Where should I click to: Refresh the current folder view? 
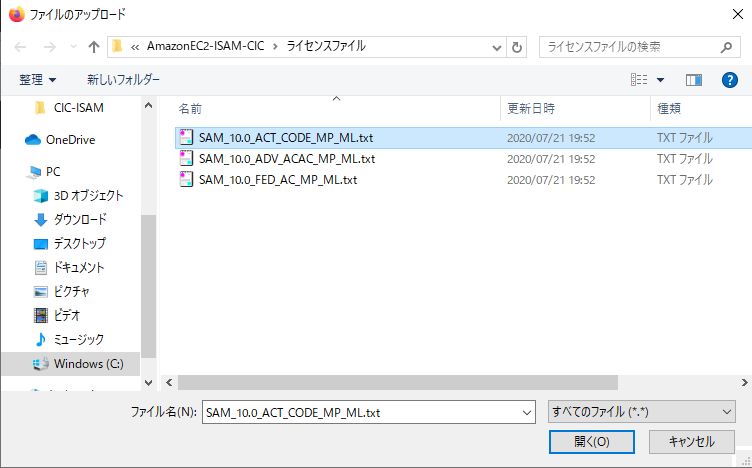[x=517, y=47]
